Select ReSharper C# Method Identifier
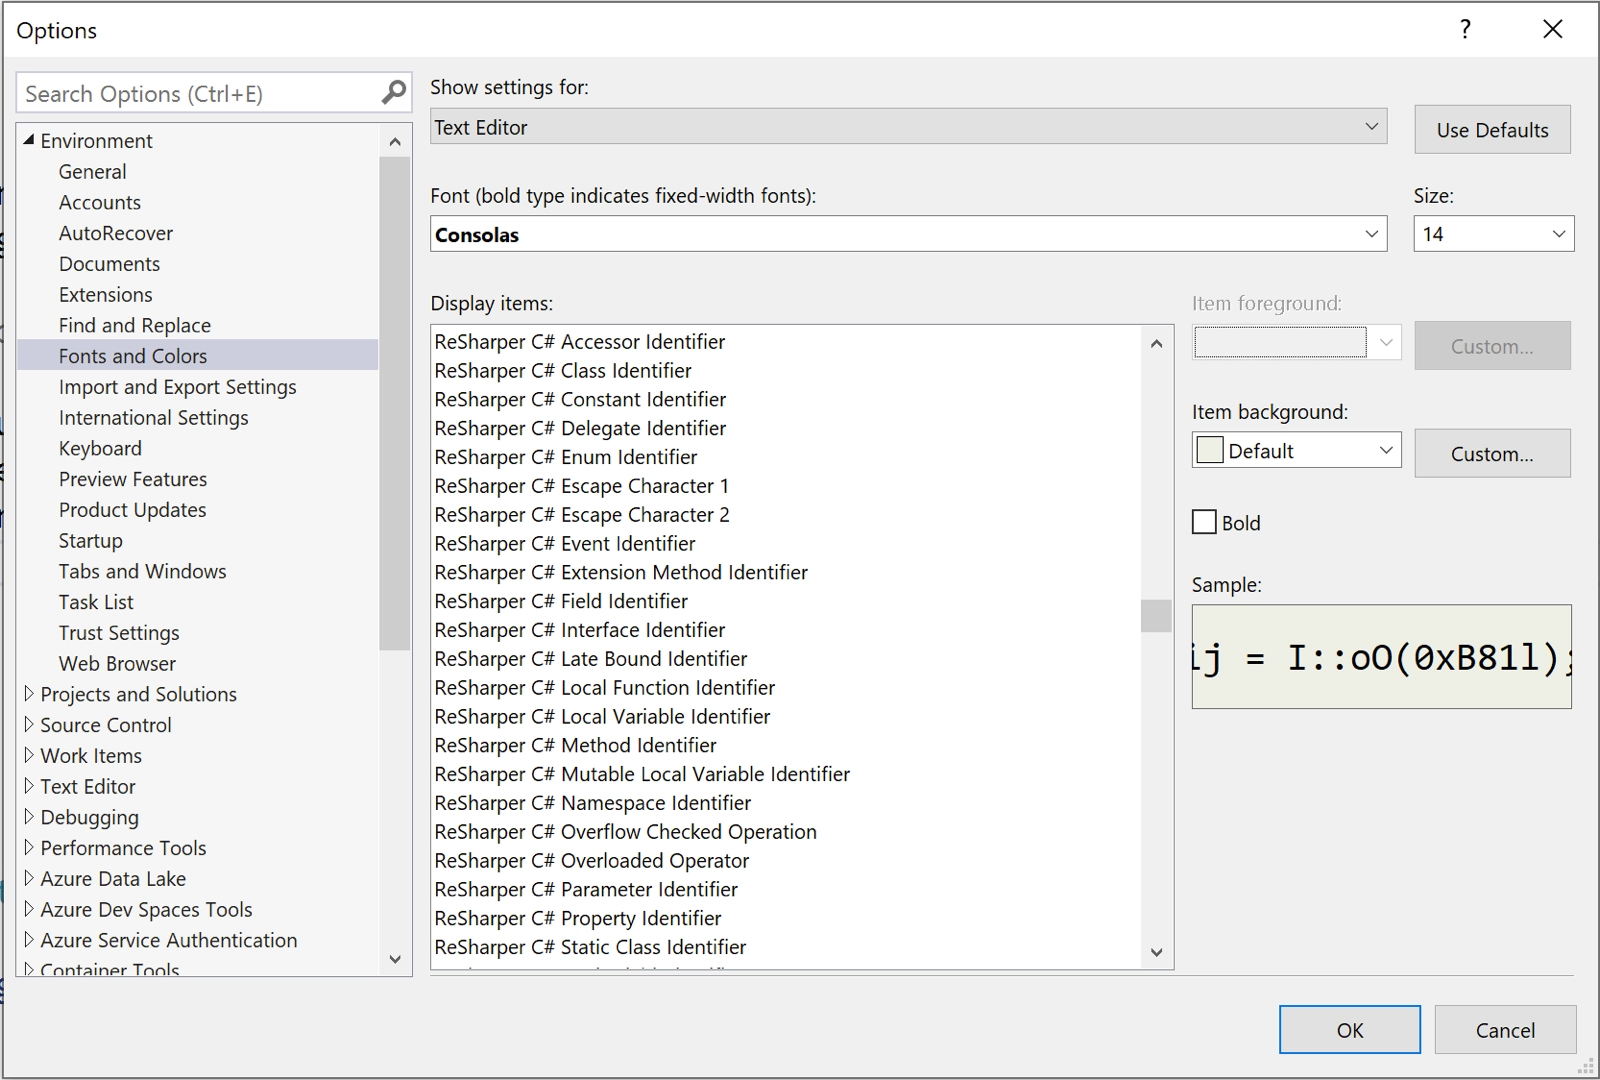Viewport: 1600px width, 1080px height. click(x=576, y=746)
